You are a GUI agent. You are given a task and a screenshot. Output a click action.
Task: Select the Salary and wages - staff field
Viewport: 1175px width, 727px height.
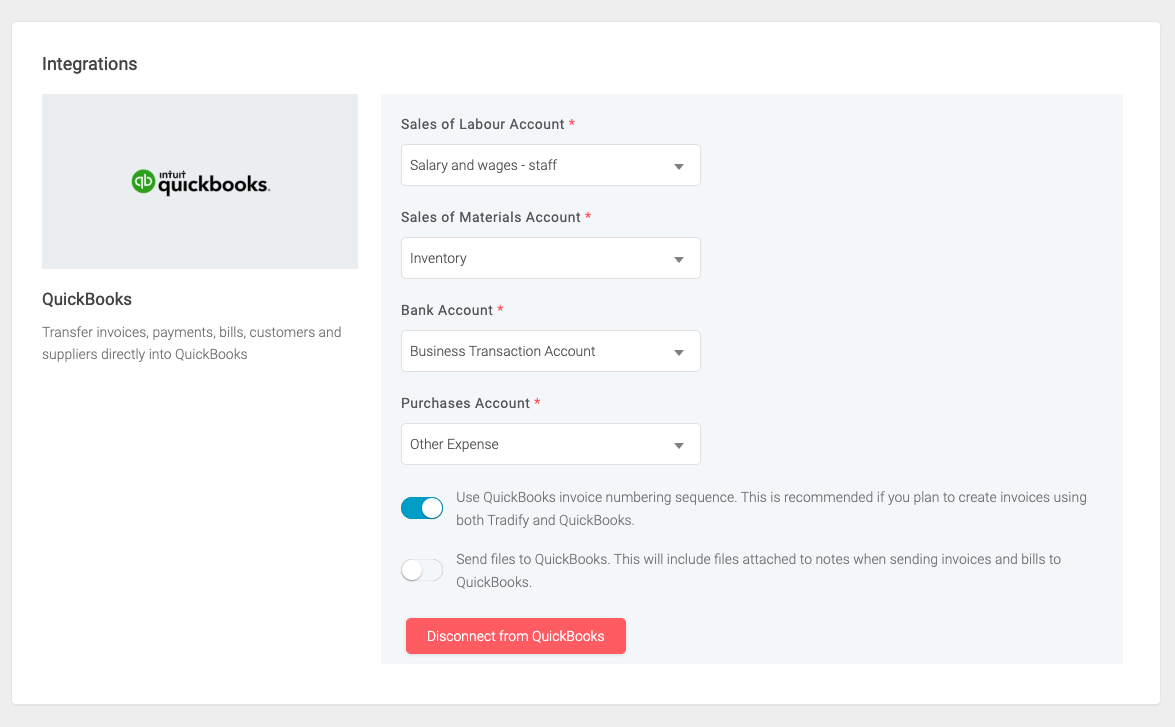(550, 164)
